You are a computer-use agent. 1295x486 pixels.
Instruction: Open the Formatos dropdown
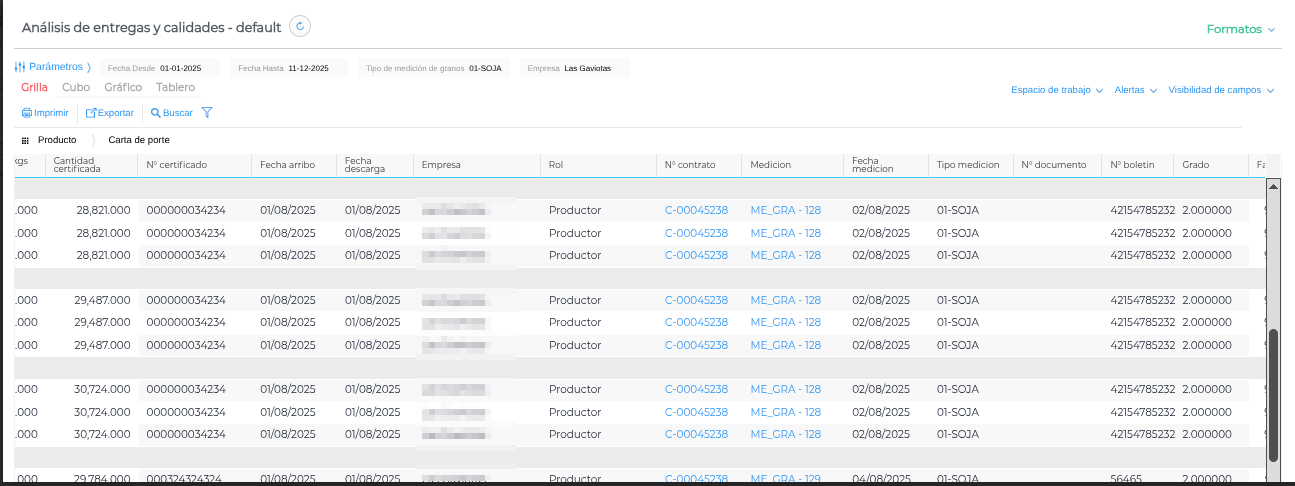[x=1240, y=29]
